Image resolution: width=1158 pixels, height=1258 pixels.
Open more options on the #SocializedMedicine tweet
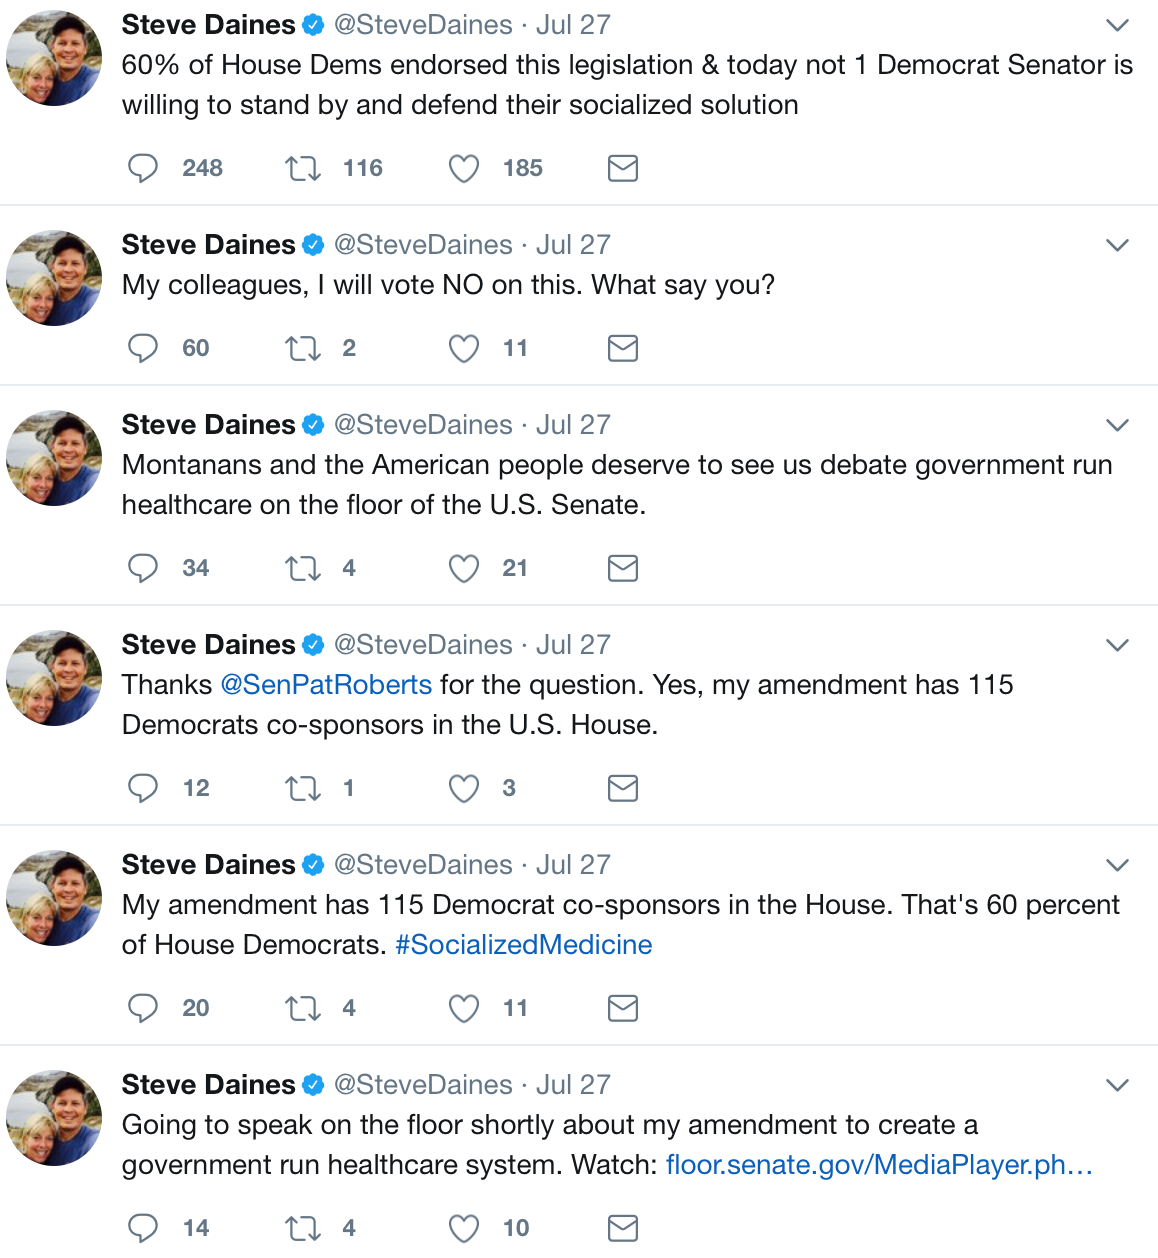pyautogui.click(x=1117, y=865)
